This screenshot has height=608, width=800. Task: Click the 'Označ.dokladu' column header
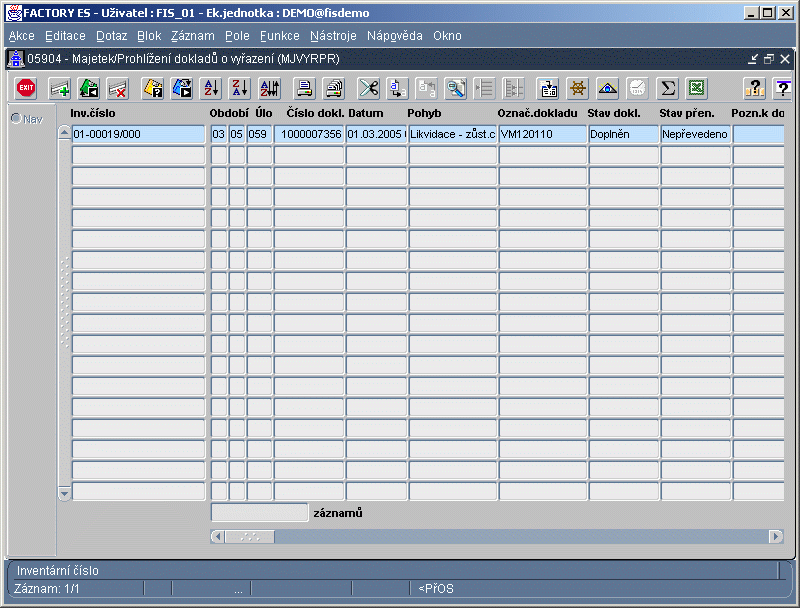tap(537, 113)
